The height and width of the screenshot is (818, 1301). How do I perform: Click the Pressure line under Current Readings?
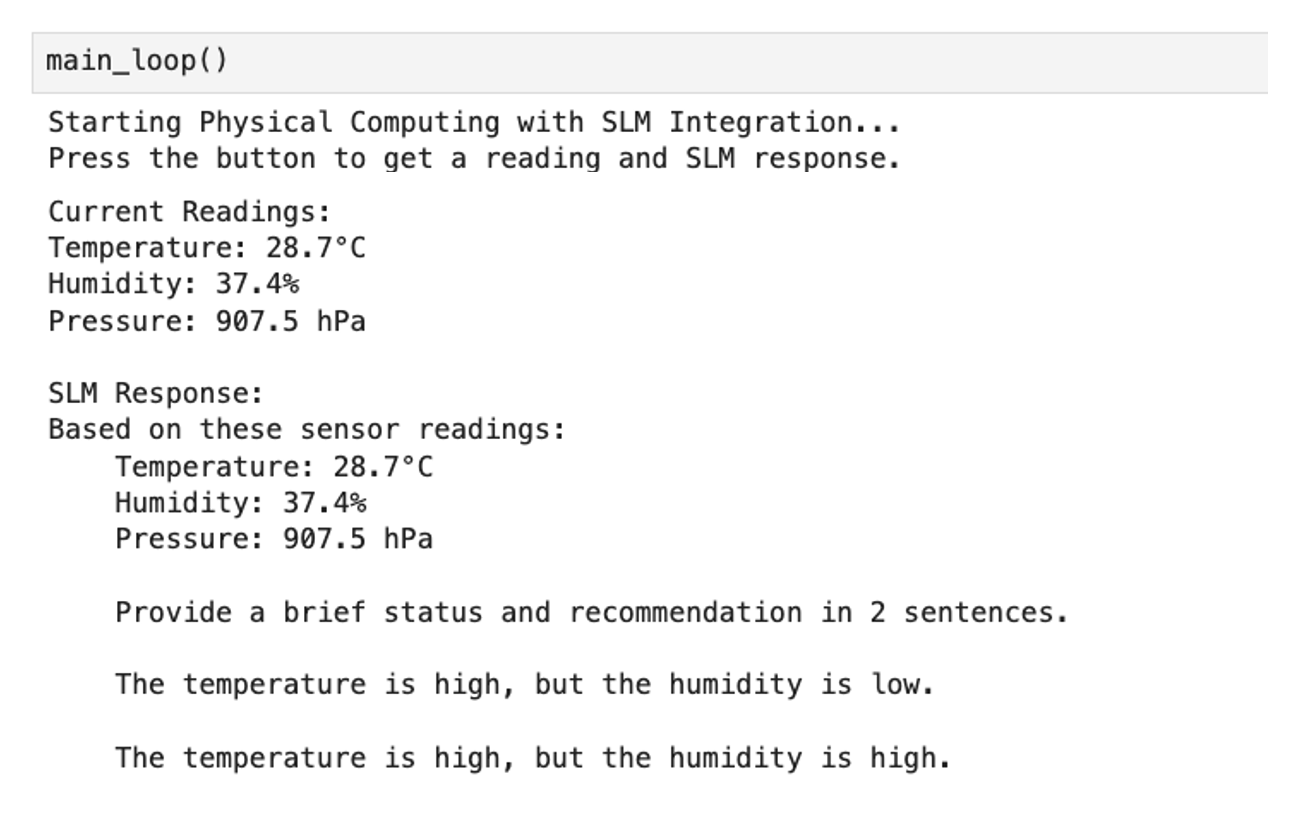pyautogui.click(x=206, y=321)
